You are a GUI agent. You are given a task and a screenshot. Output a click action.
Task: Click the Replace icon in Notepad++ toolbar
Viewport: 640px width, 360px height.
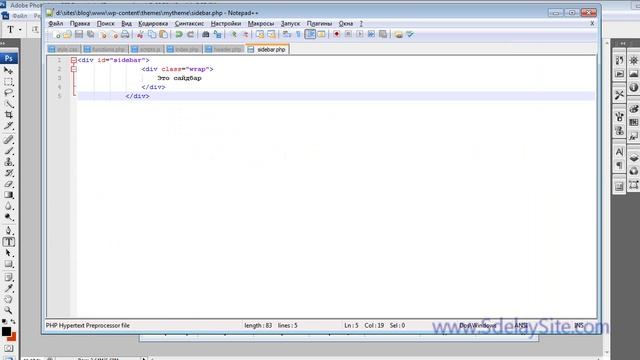tap(217, 35)
